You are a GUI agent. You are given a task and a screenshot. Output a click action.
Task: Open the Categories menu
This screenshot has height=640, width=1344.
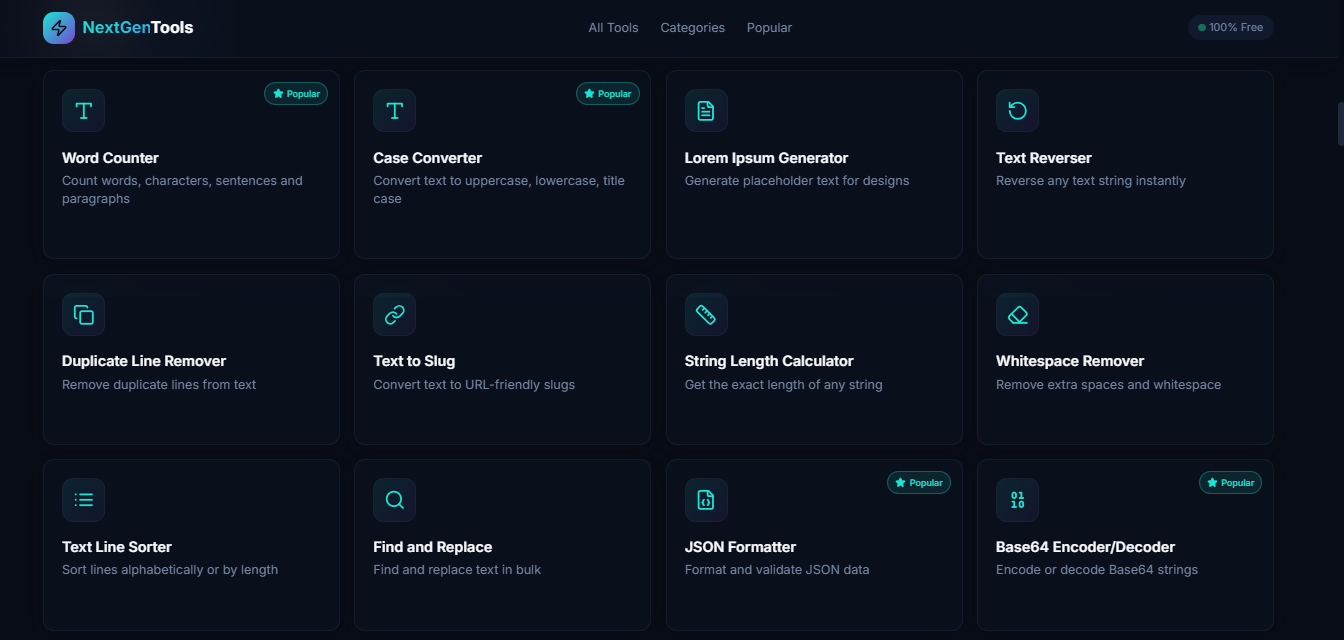click(x=692, y=27)
